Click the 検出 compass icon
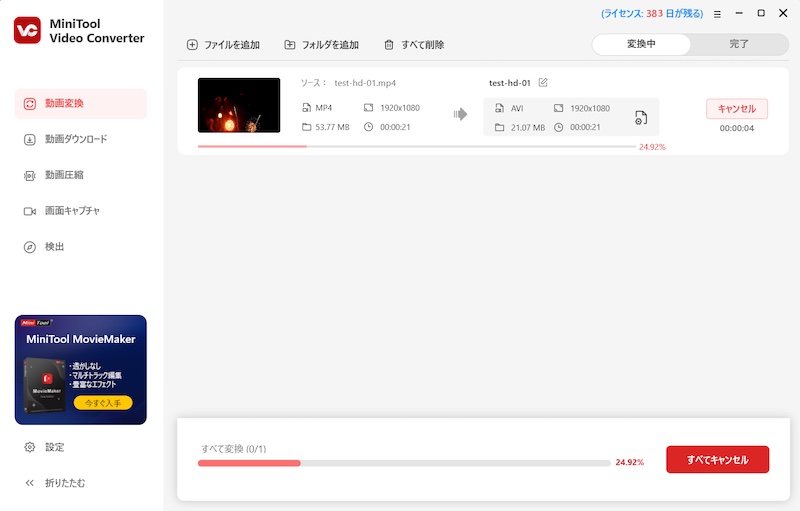Screen dimensions: 800x511 point(30,247)
